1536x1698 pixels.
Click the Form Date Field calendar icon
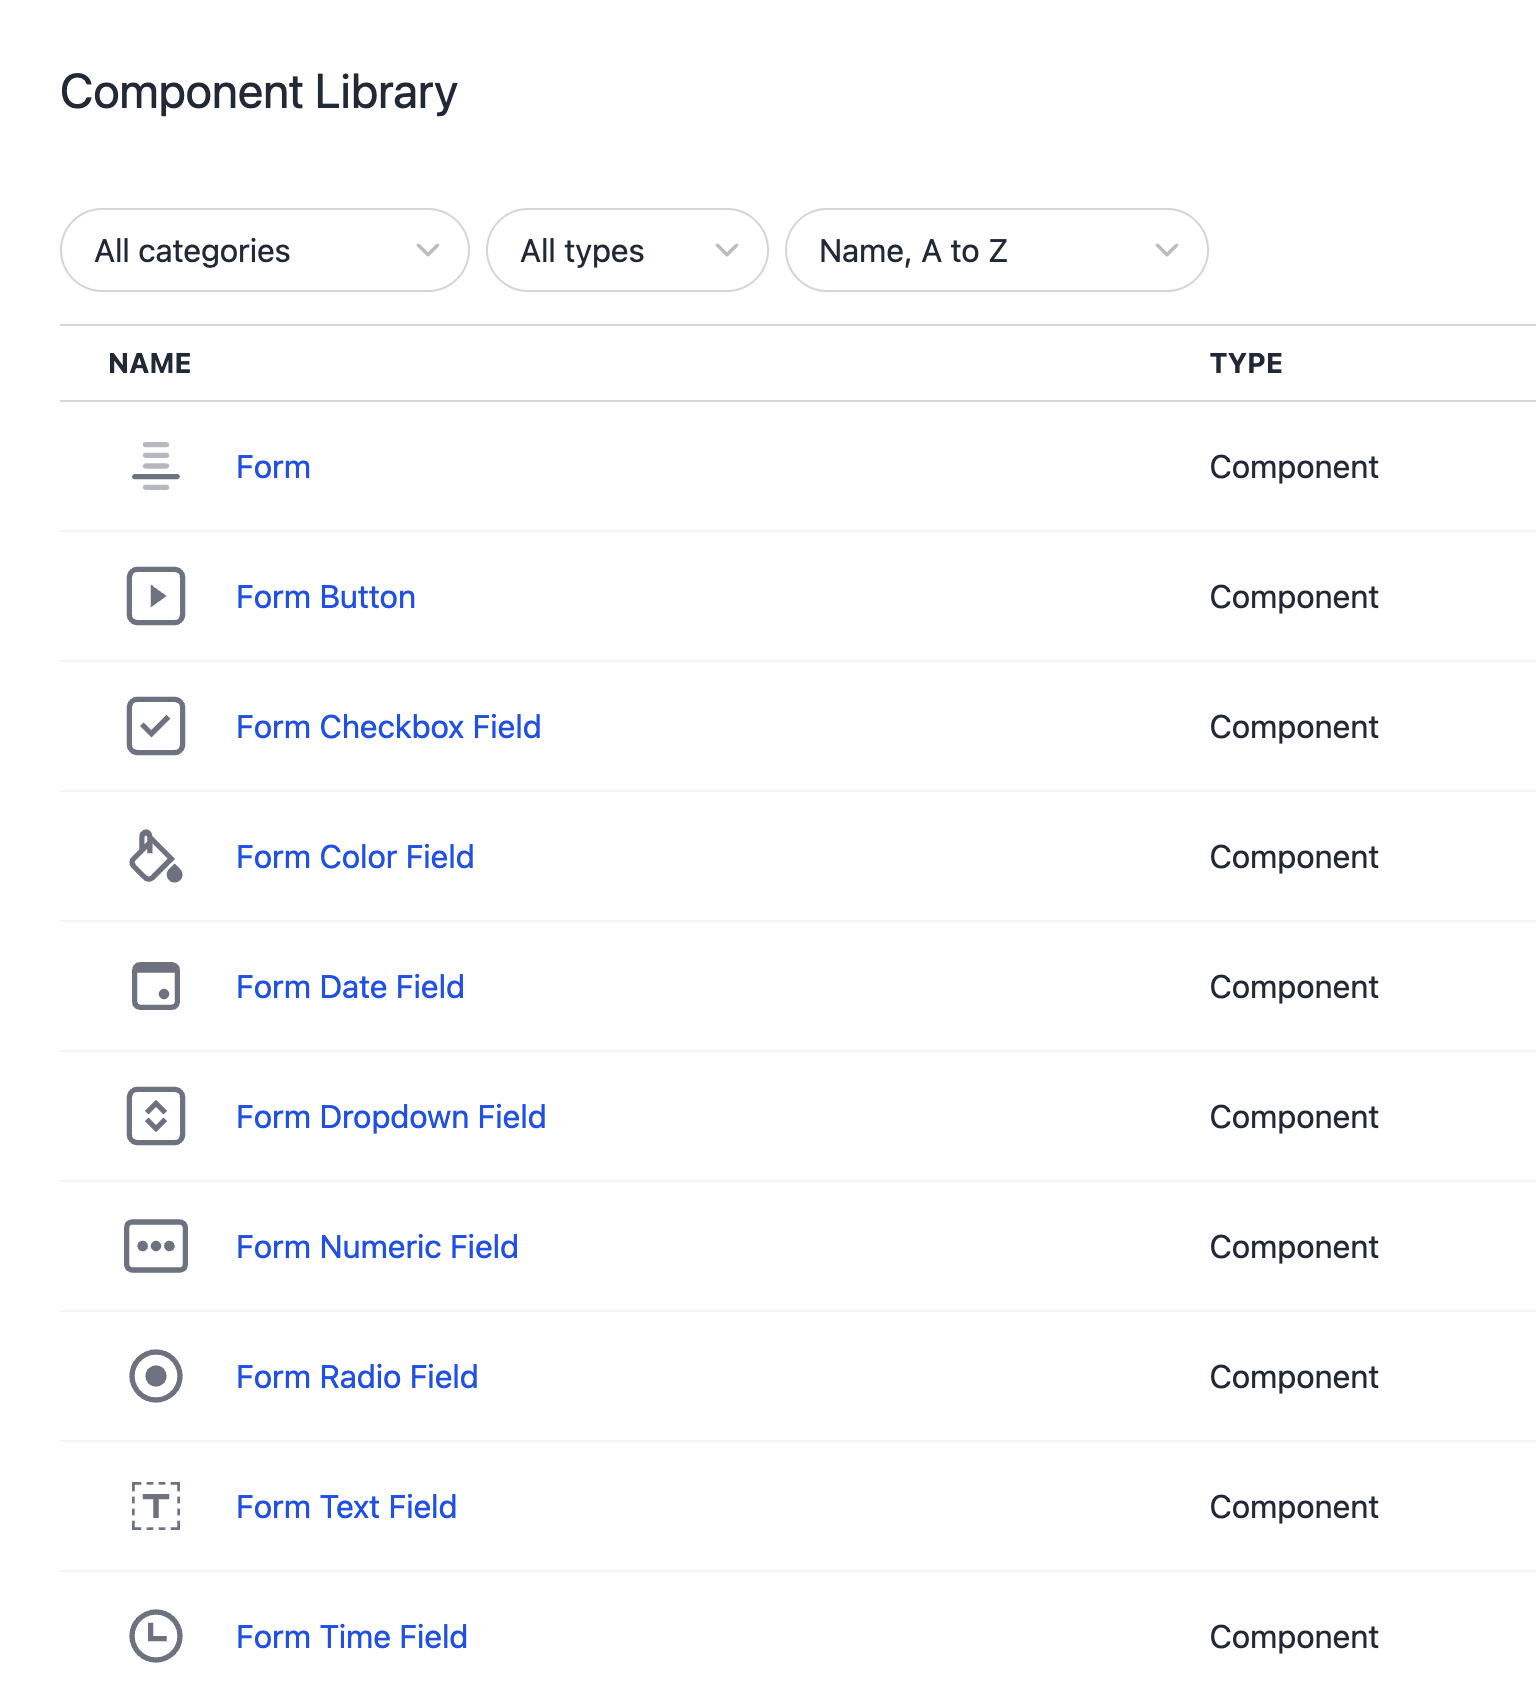point(156,986)
